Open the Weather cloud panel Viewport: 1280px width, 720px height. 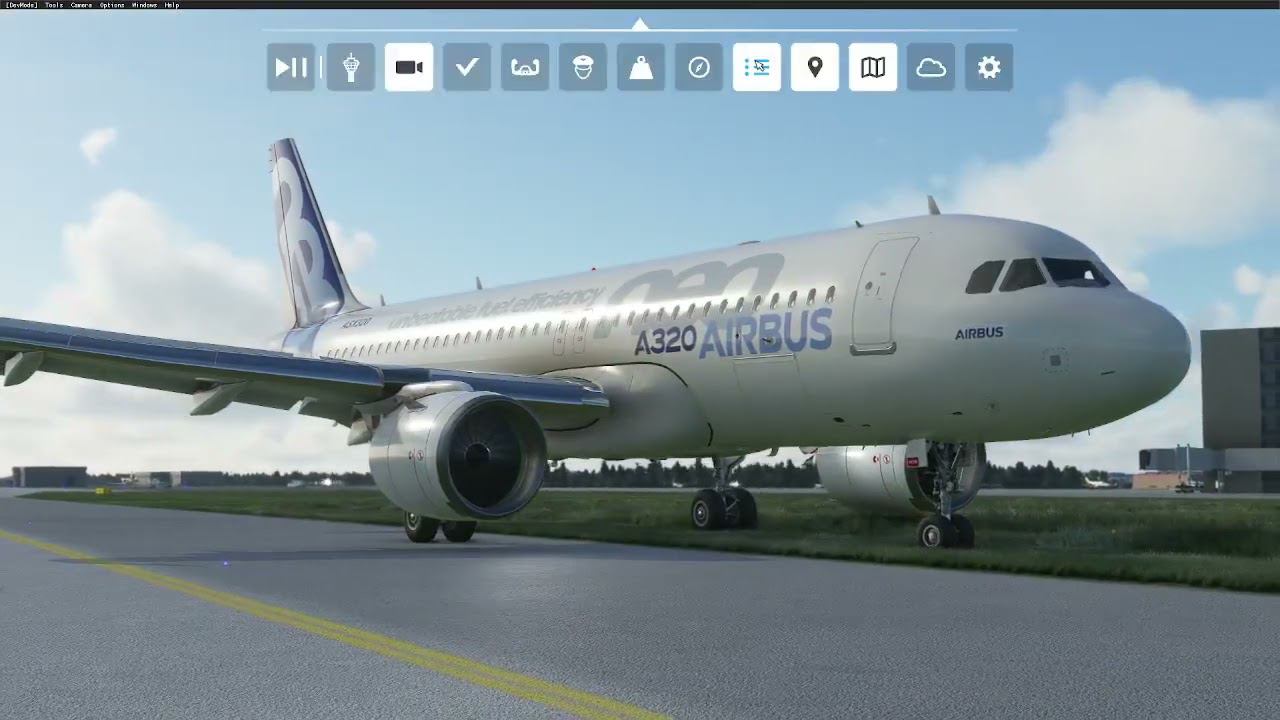[931, 67]
